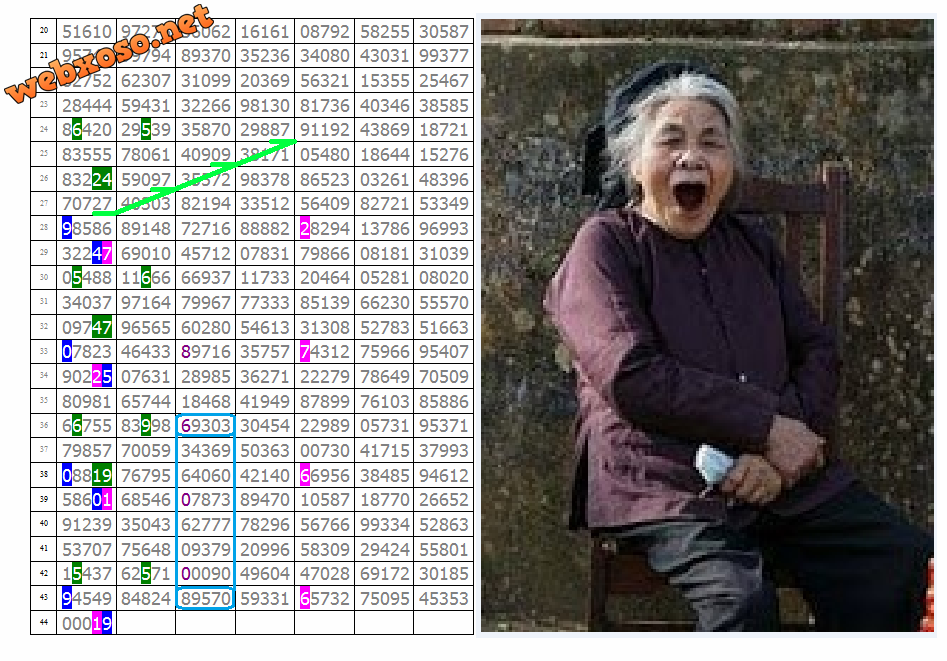
Task: Click cell 59097 crossed by the green arrow
Action: coord(146,180)
